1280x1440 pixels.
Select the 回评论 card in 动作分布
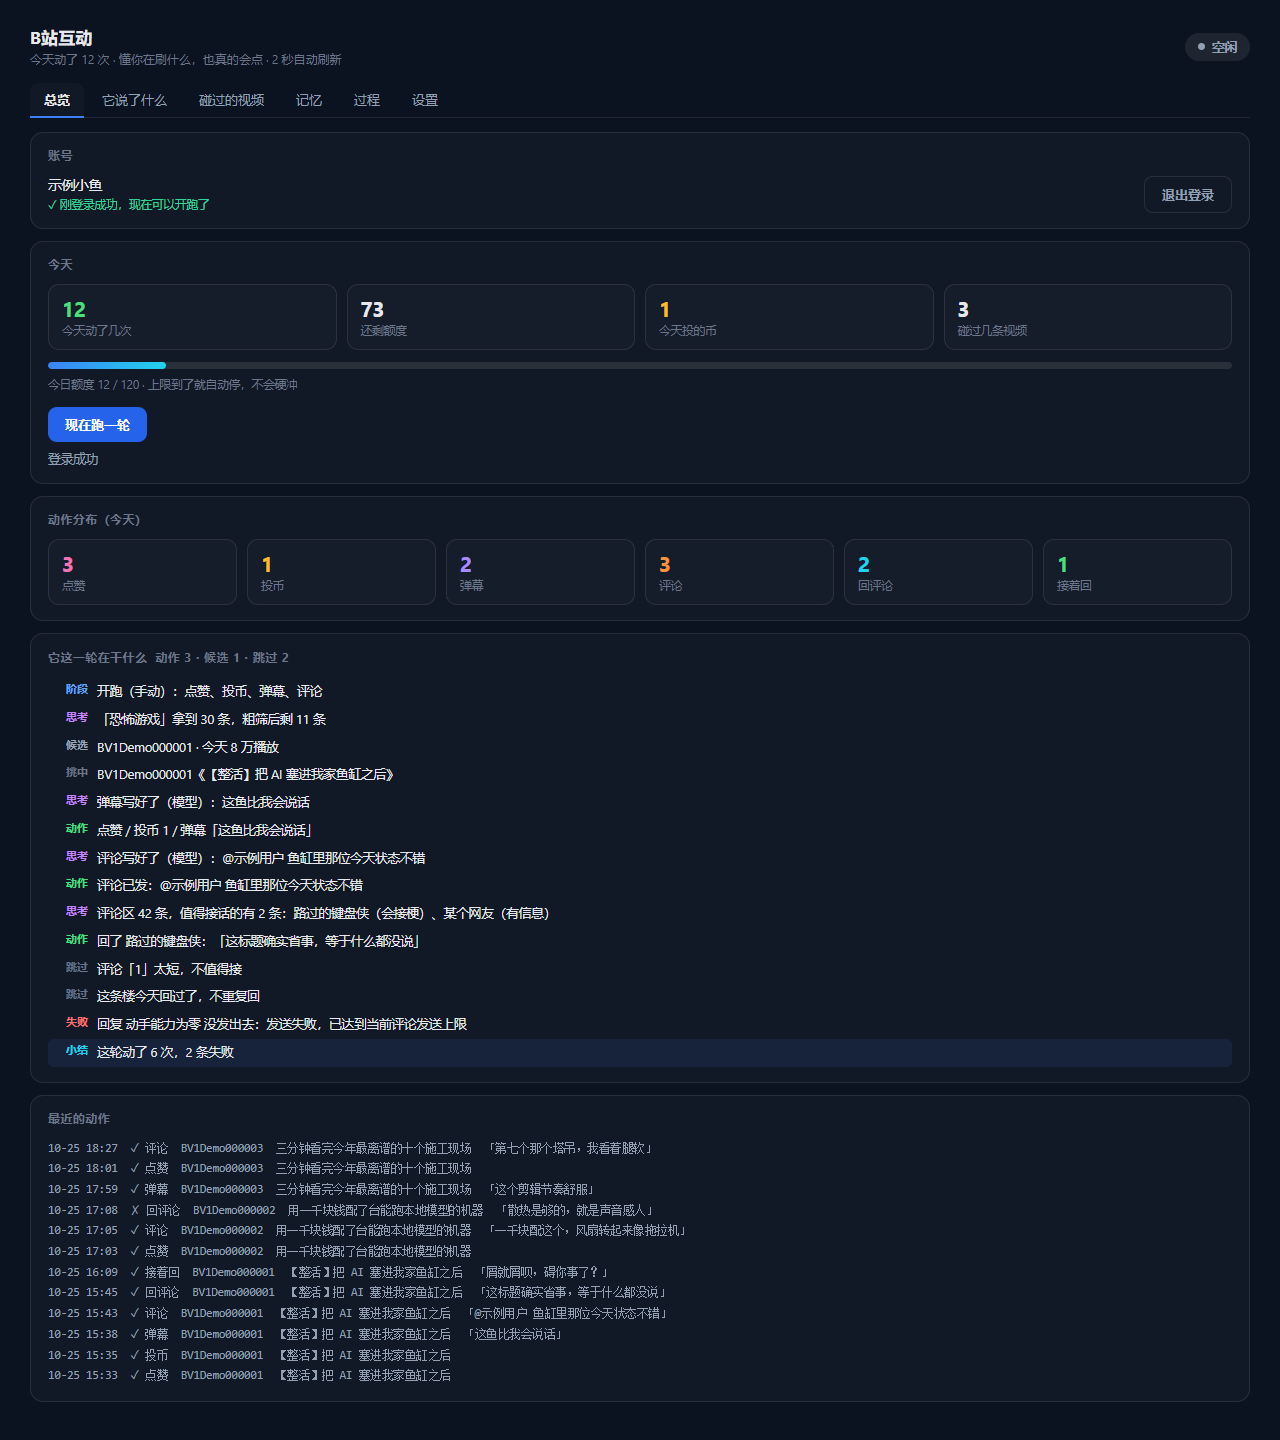coord(938,572)
